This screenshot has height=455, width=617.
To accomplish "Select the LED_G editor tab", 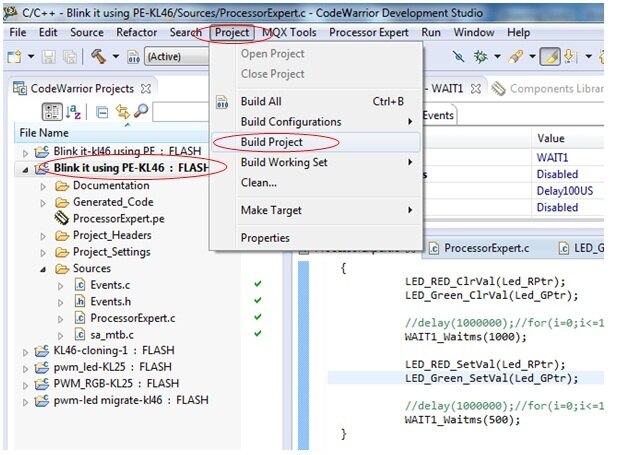I will [582, 248].
